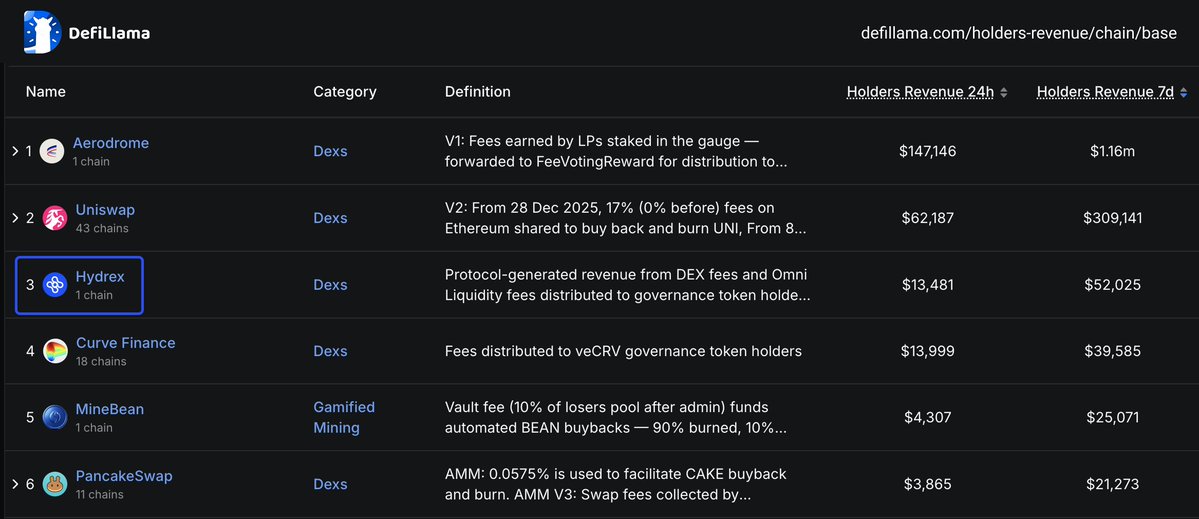
Task: Click the Name column header
Action: click(46, 92)
